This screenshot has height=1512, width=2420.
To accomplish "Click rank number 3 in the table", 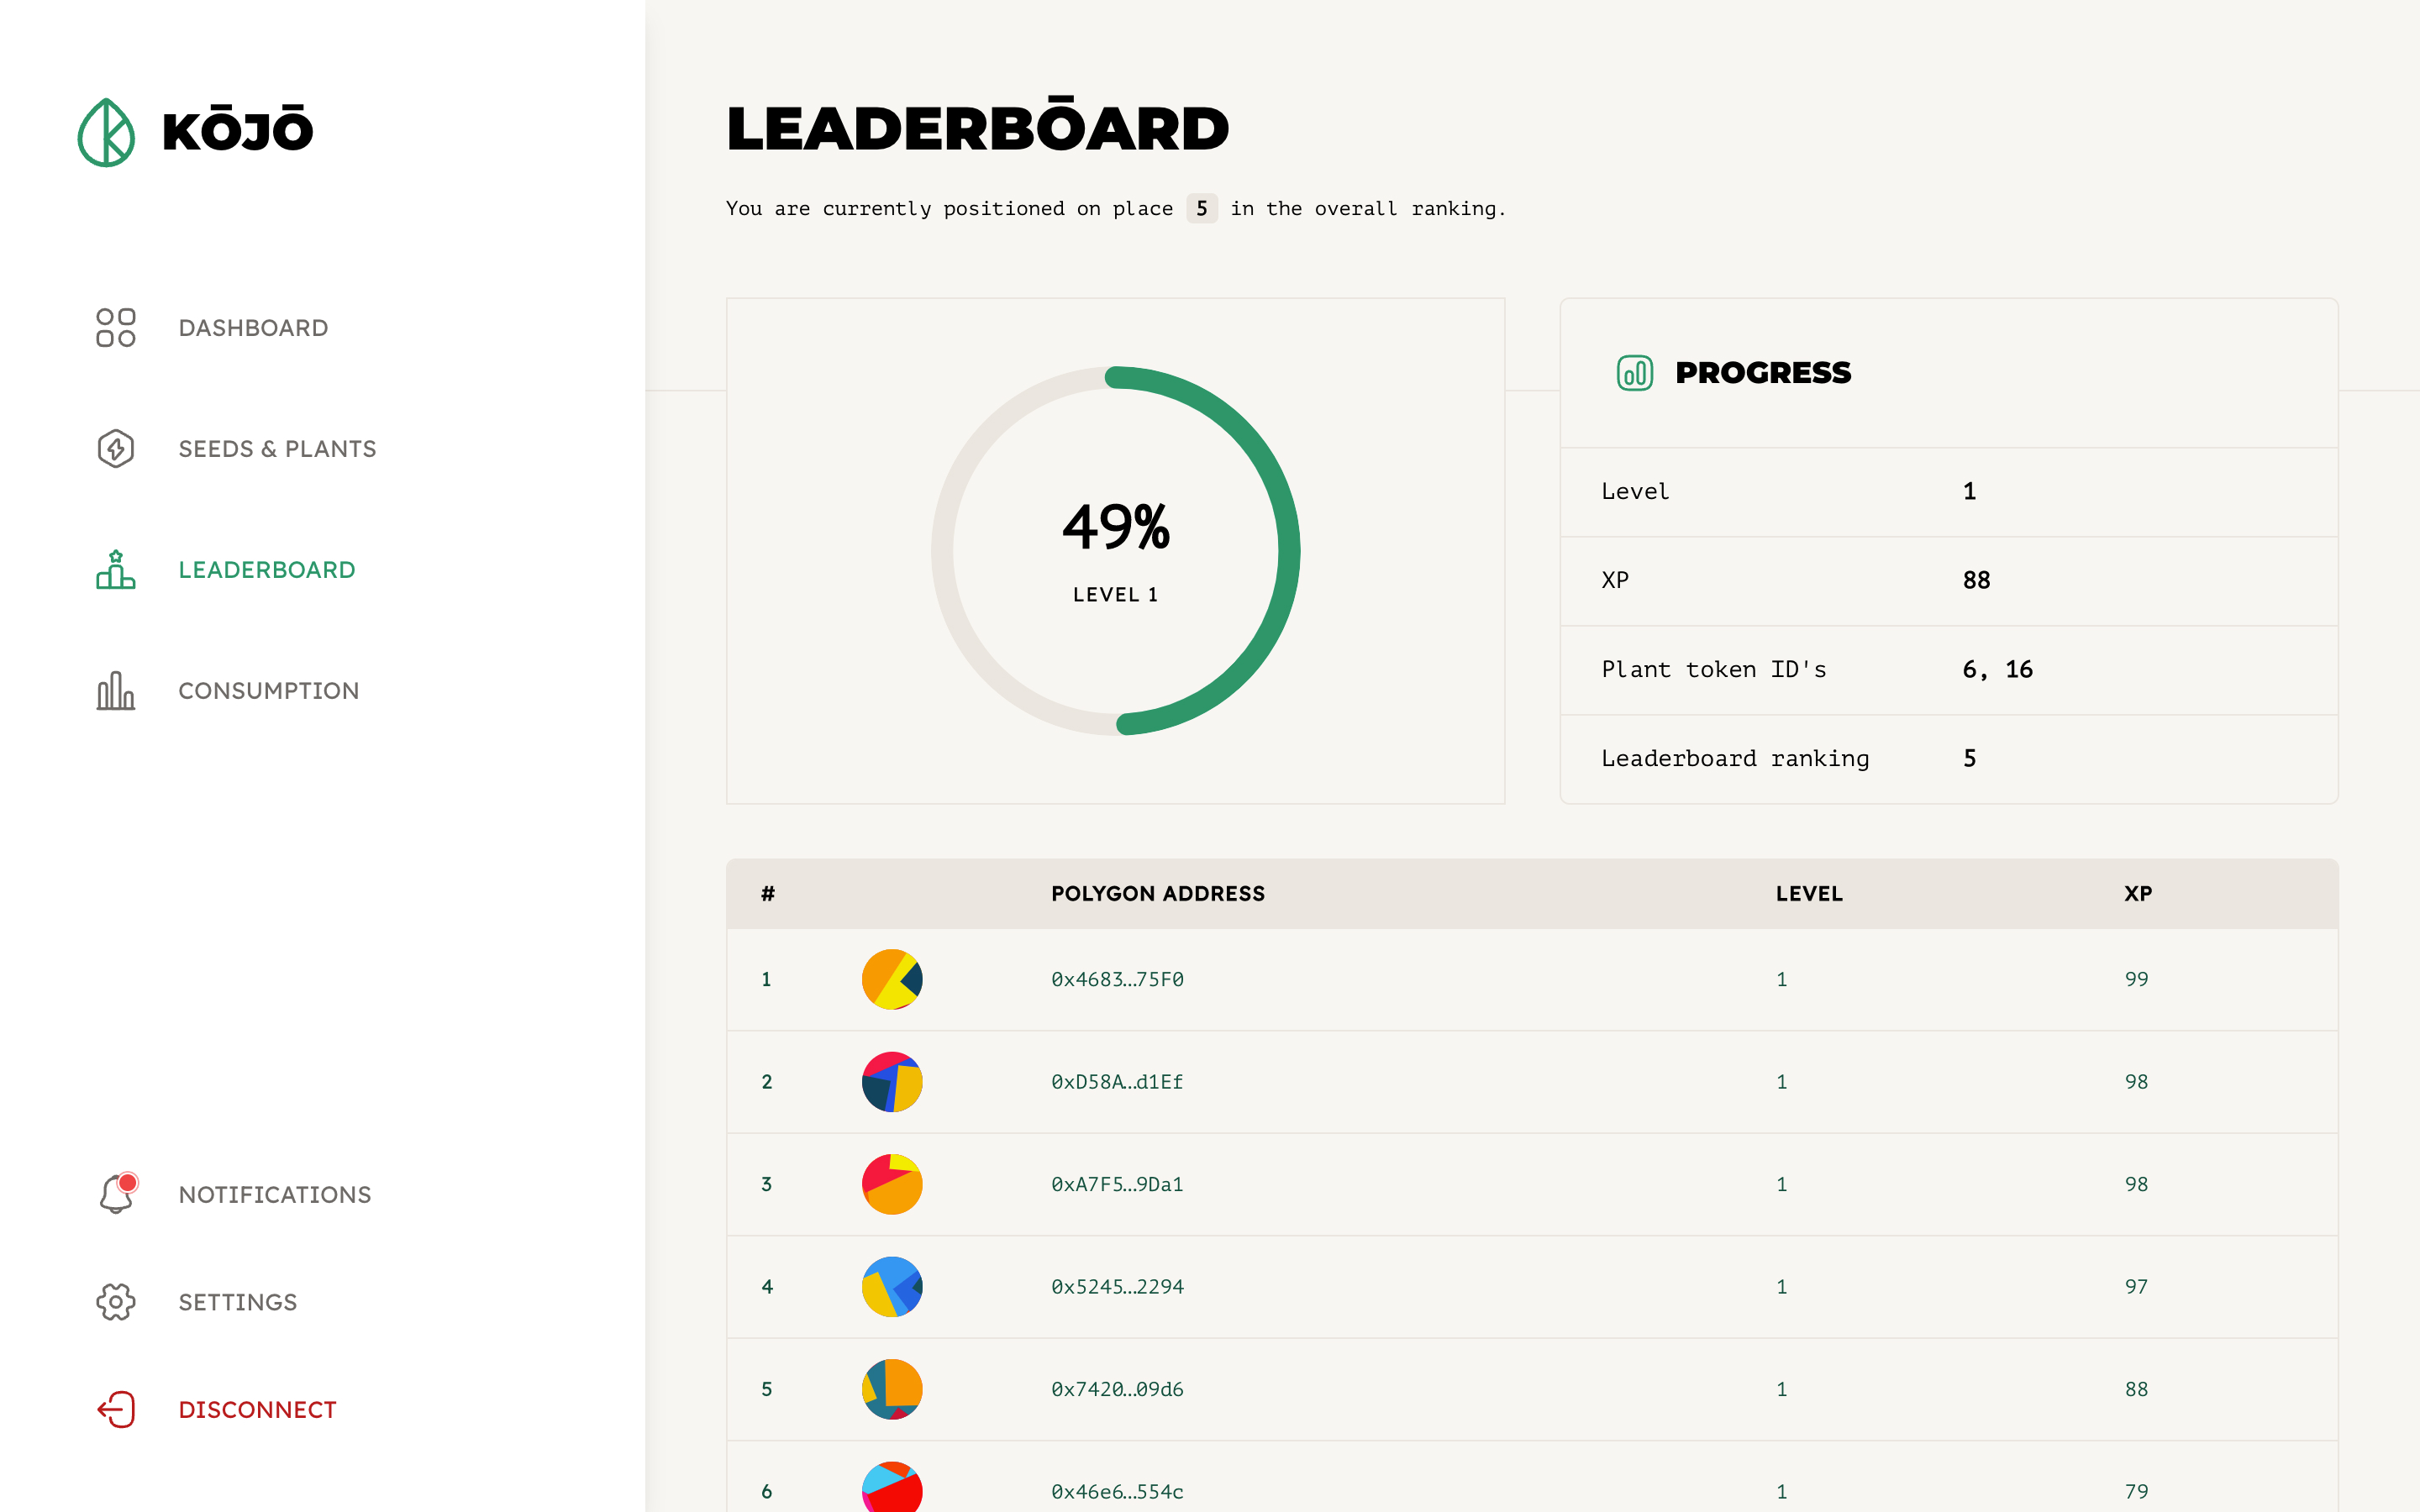I will pos(767,1184).
